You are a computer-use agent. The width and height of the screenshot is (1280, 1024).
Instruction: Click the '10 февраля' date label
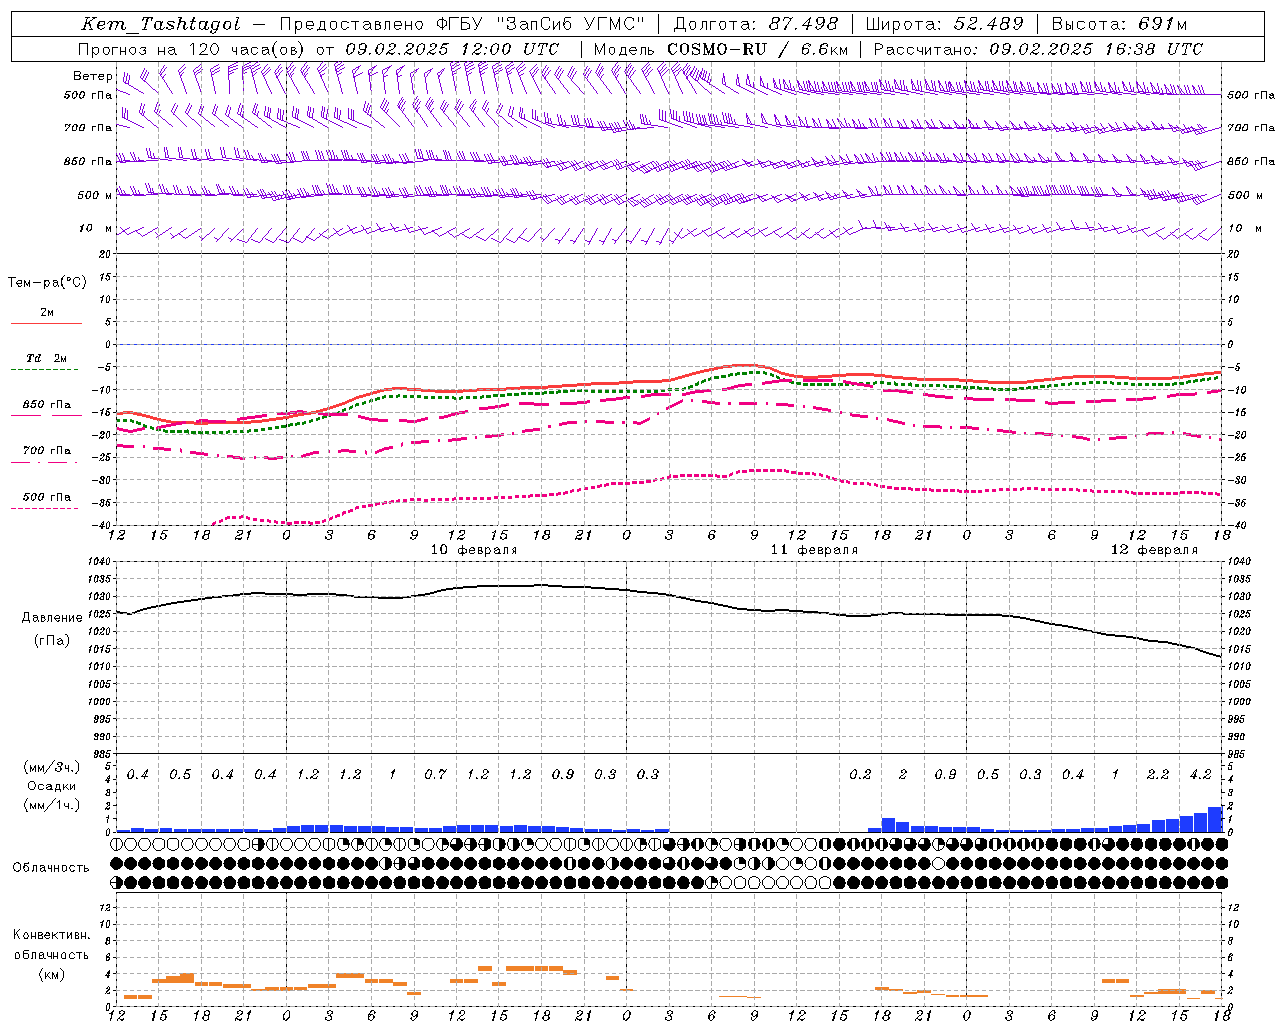pyautogui.click(x=474, y=550)
